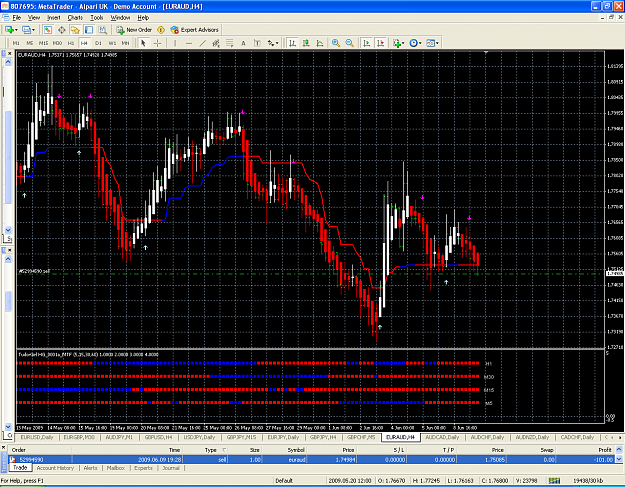Switch to the EURUSD,Daily chart tab
This screenshot has width=625, height=487.
[37, 438]
